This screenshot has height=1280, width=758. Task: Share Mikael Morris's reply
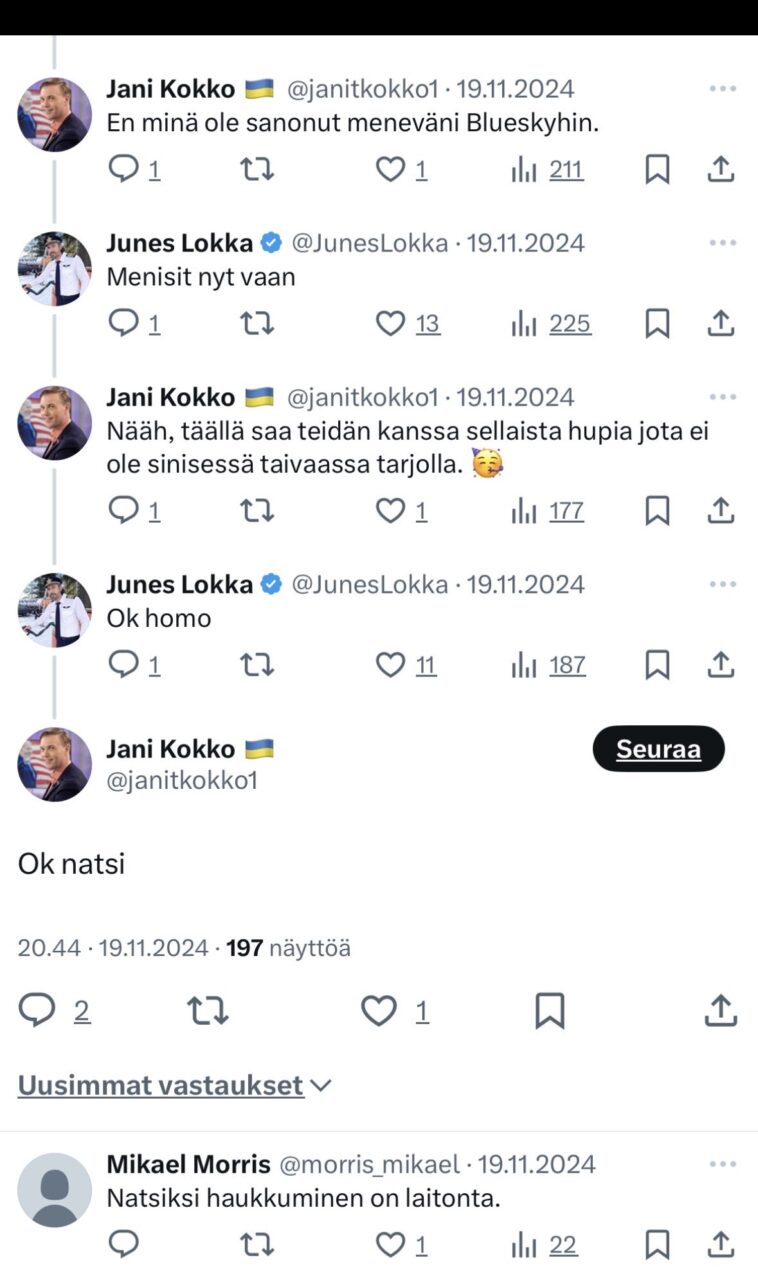(721, 1245)
